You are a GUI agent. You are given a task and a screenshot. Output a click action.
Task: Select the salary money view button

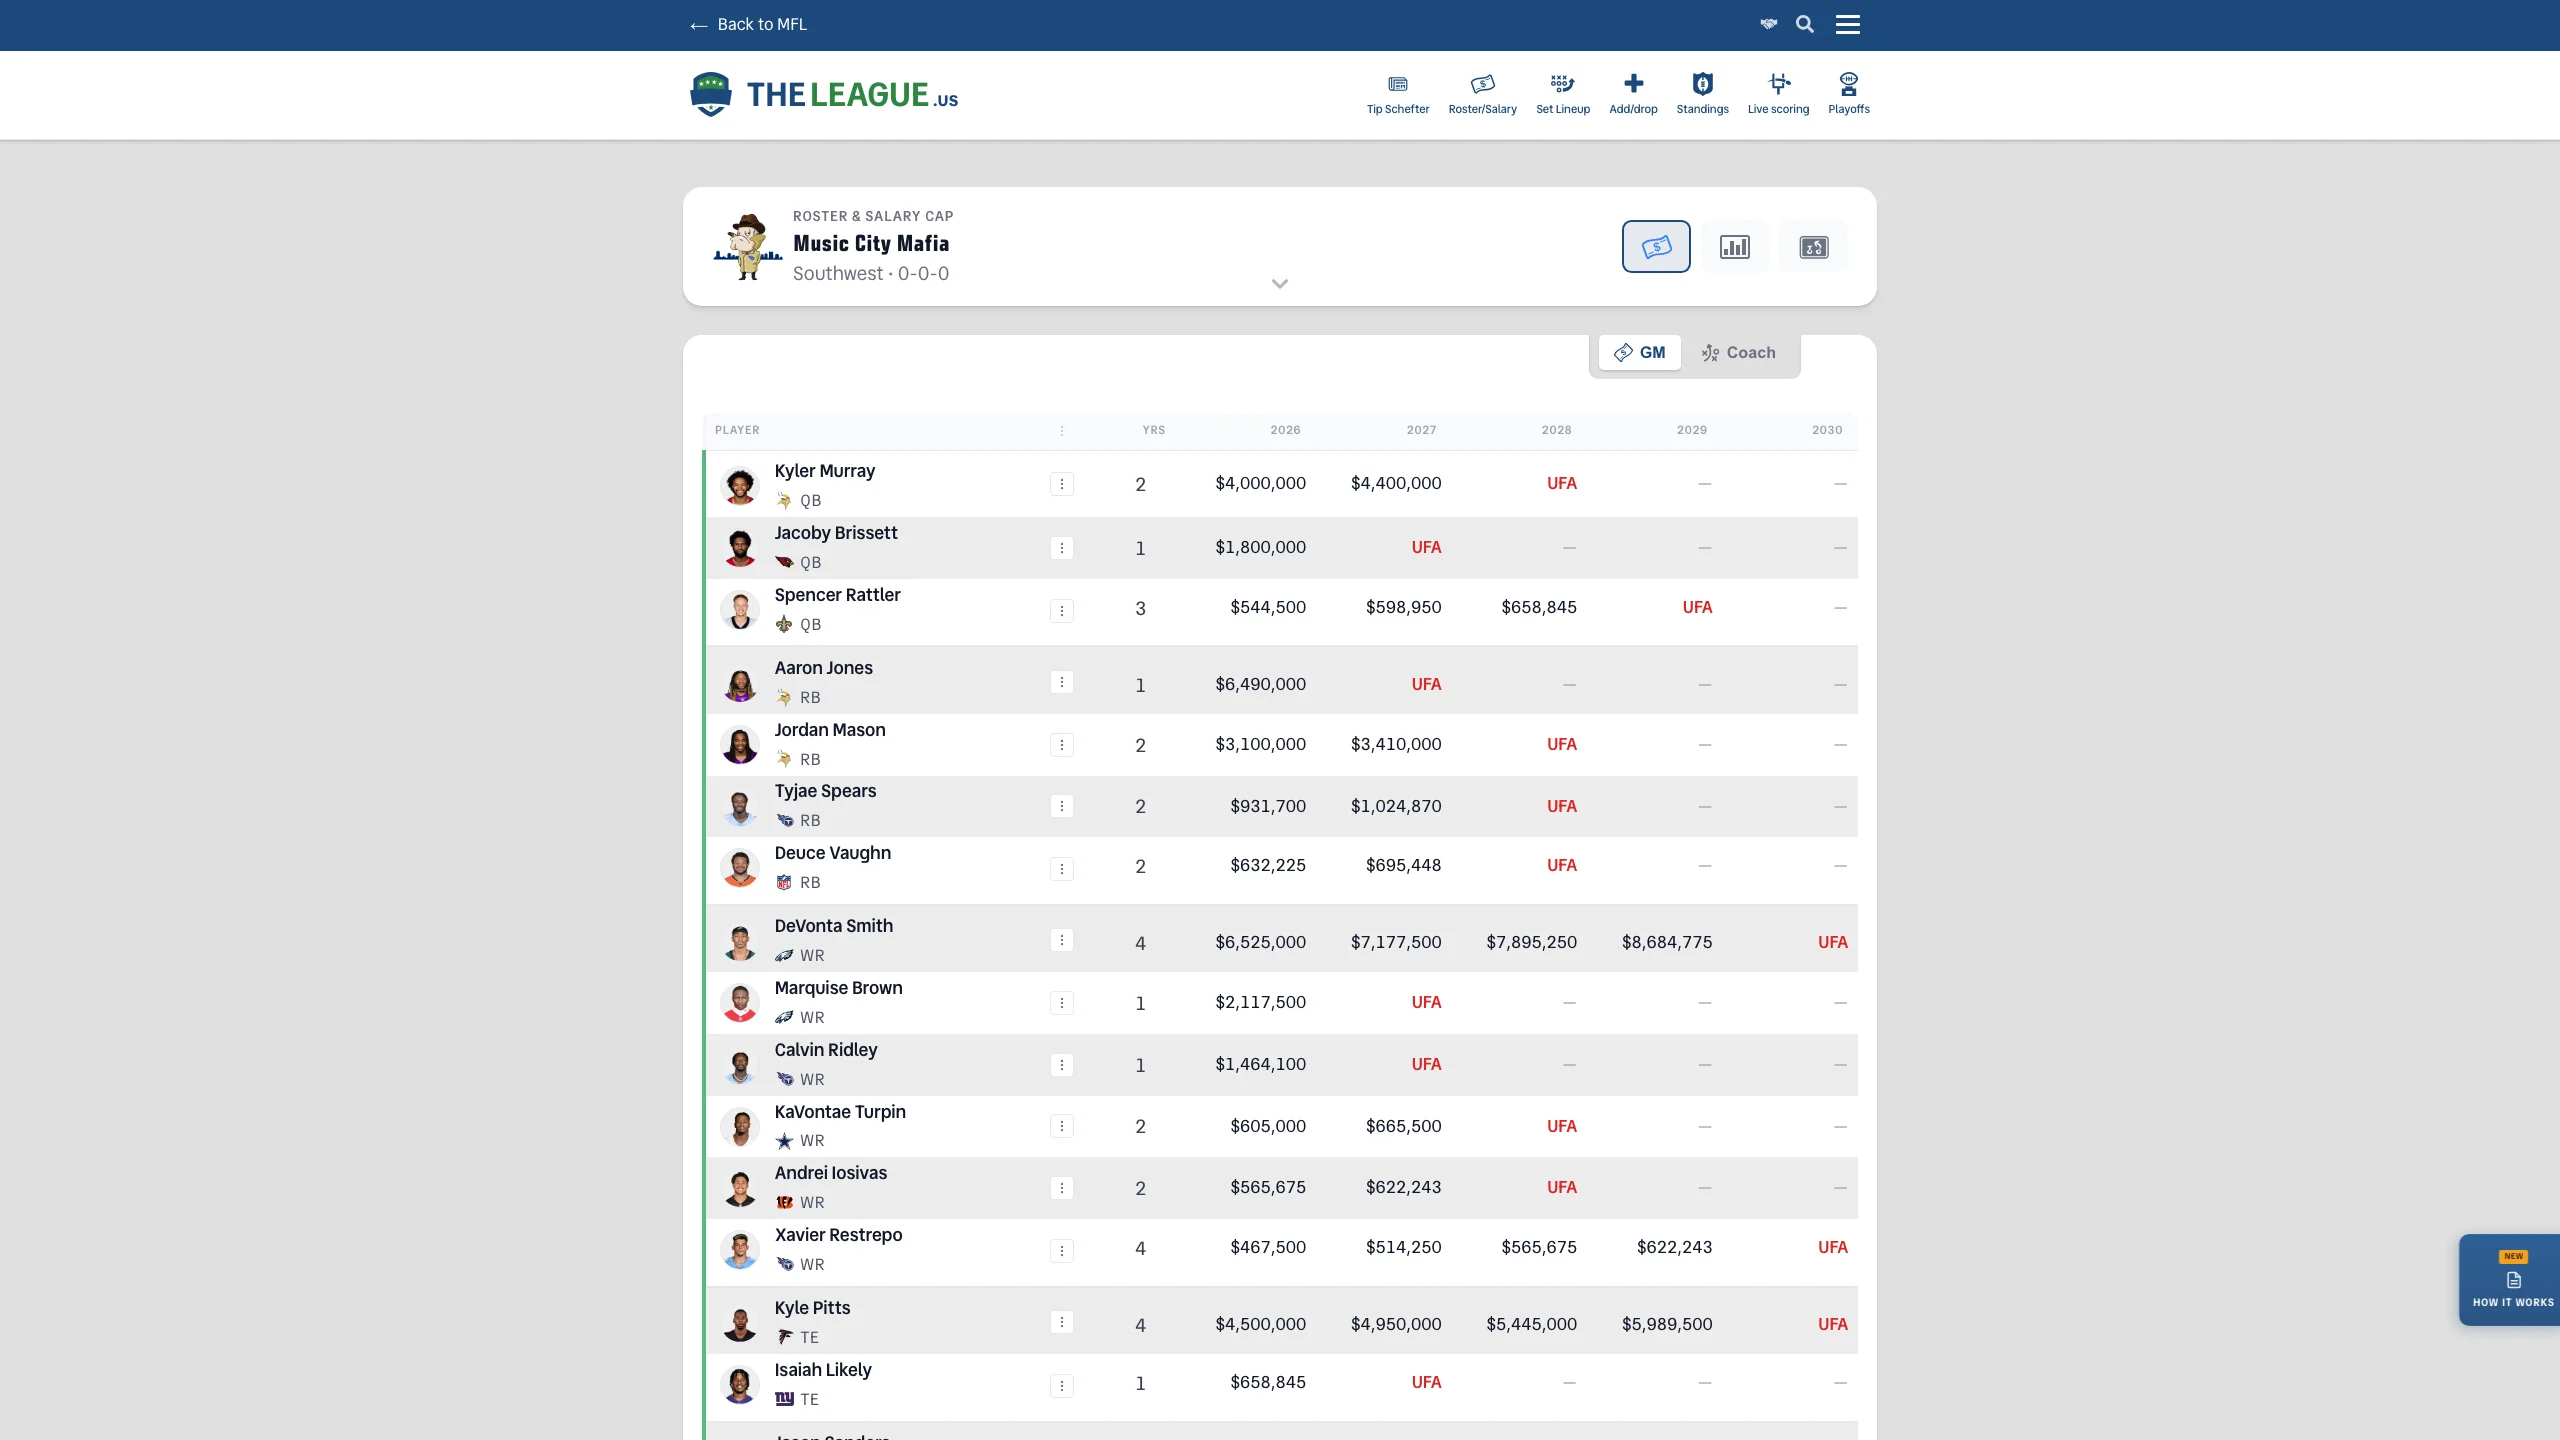pyautogui.click(x=1656, y=246)
